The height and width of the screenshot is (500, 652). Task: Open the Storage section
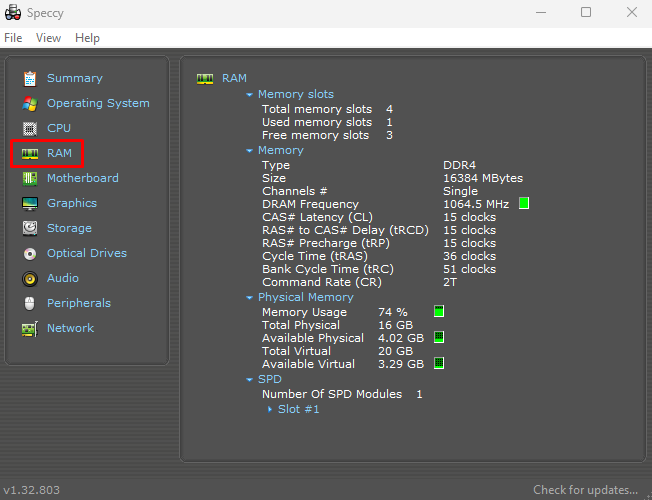tap(69, 228)
